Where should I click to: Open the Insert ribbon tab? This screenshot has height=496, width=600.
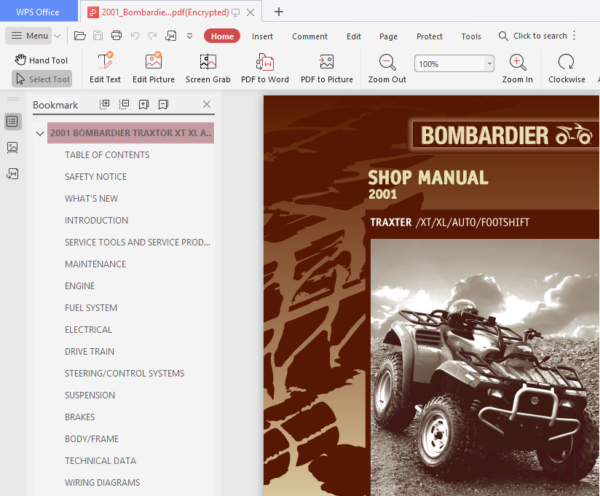pos(262,36)
